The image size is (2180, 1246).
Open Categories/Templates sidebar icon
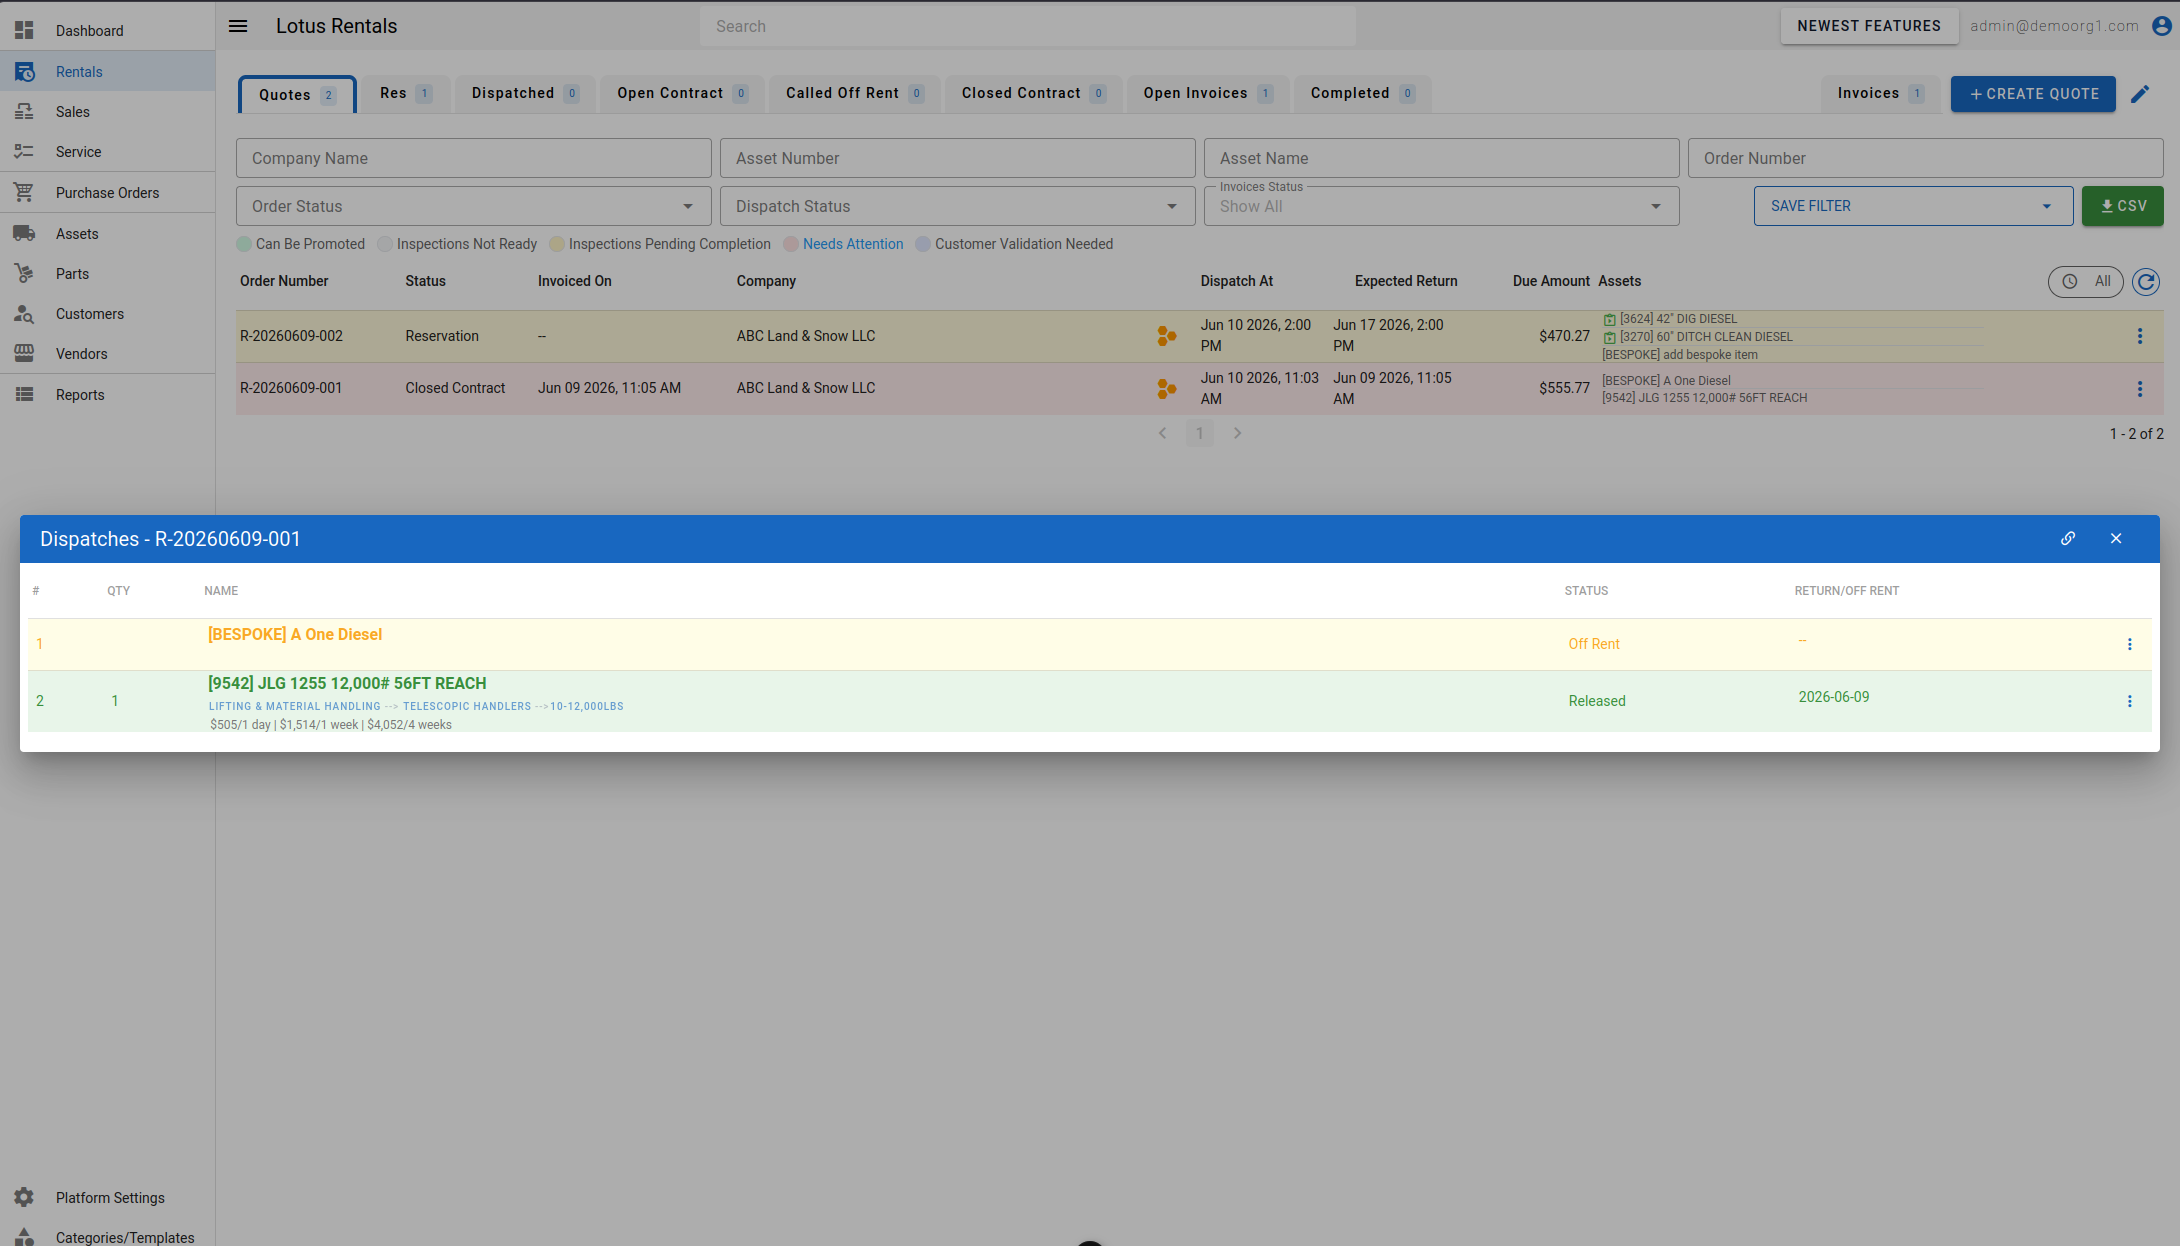pyautogui.click(x=24, y=1238)
